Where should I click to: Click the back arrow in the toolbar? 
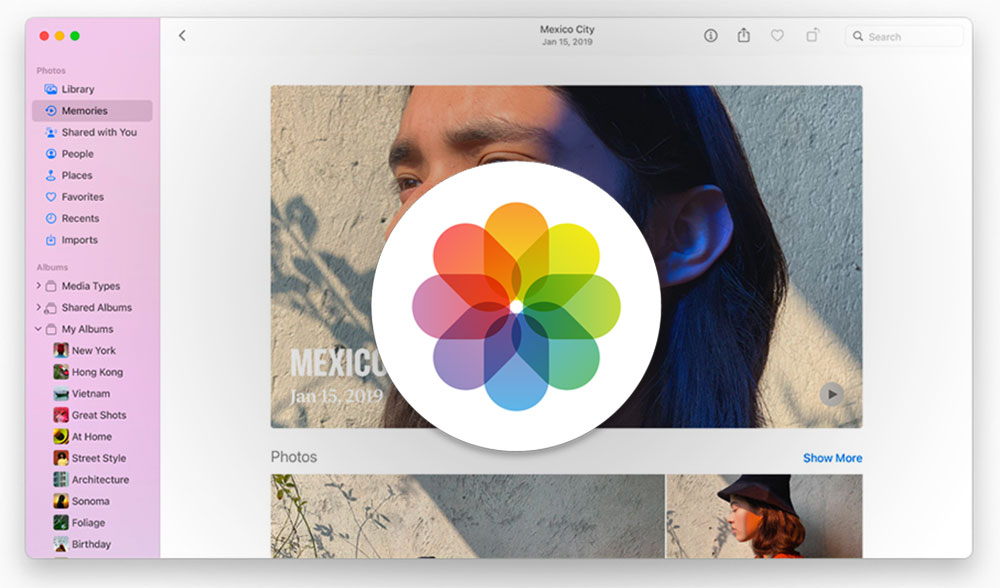coord(182,36)
